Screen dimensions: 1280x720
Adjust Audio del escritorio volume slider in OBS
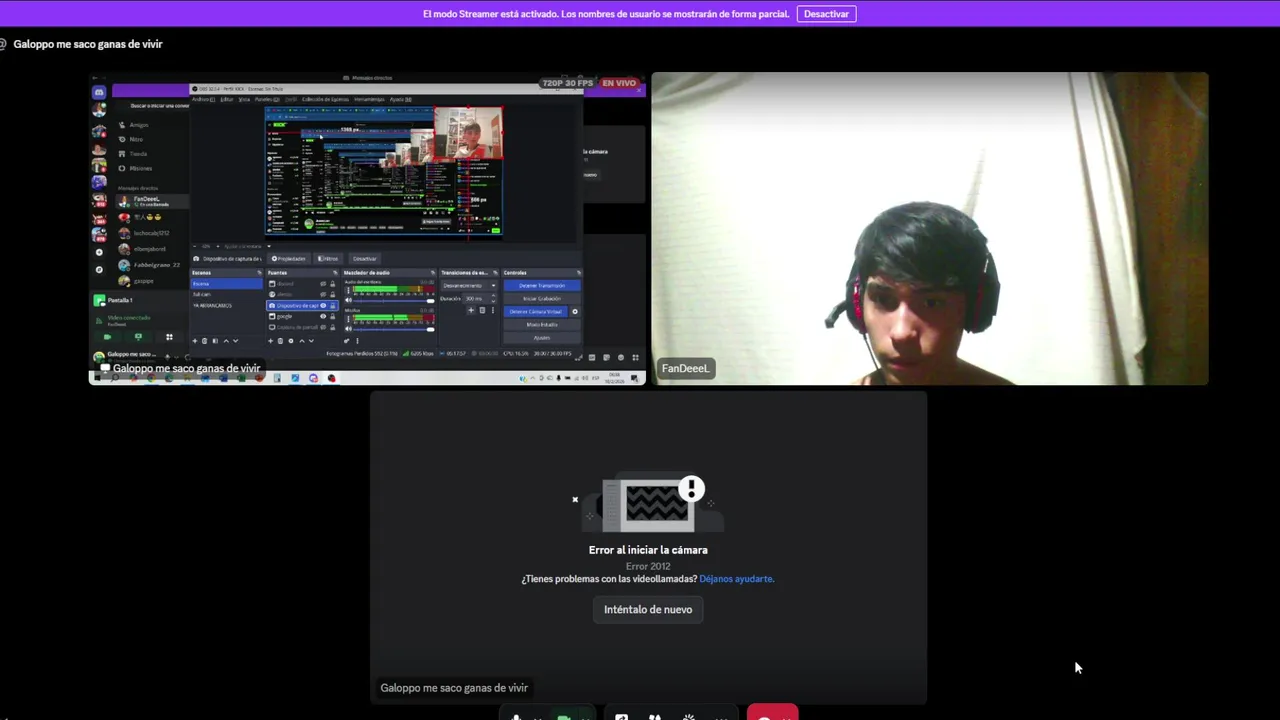394,301
